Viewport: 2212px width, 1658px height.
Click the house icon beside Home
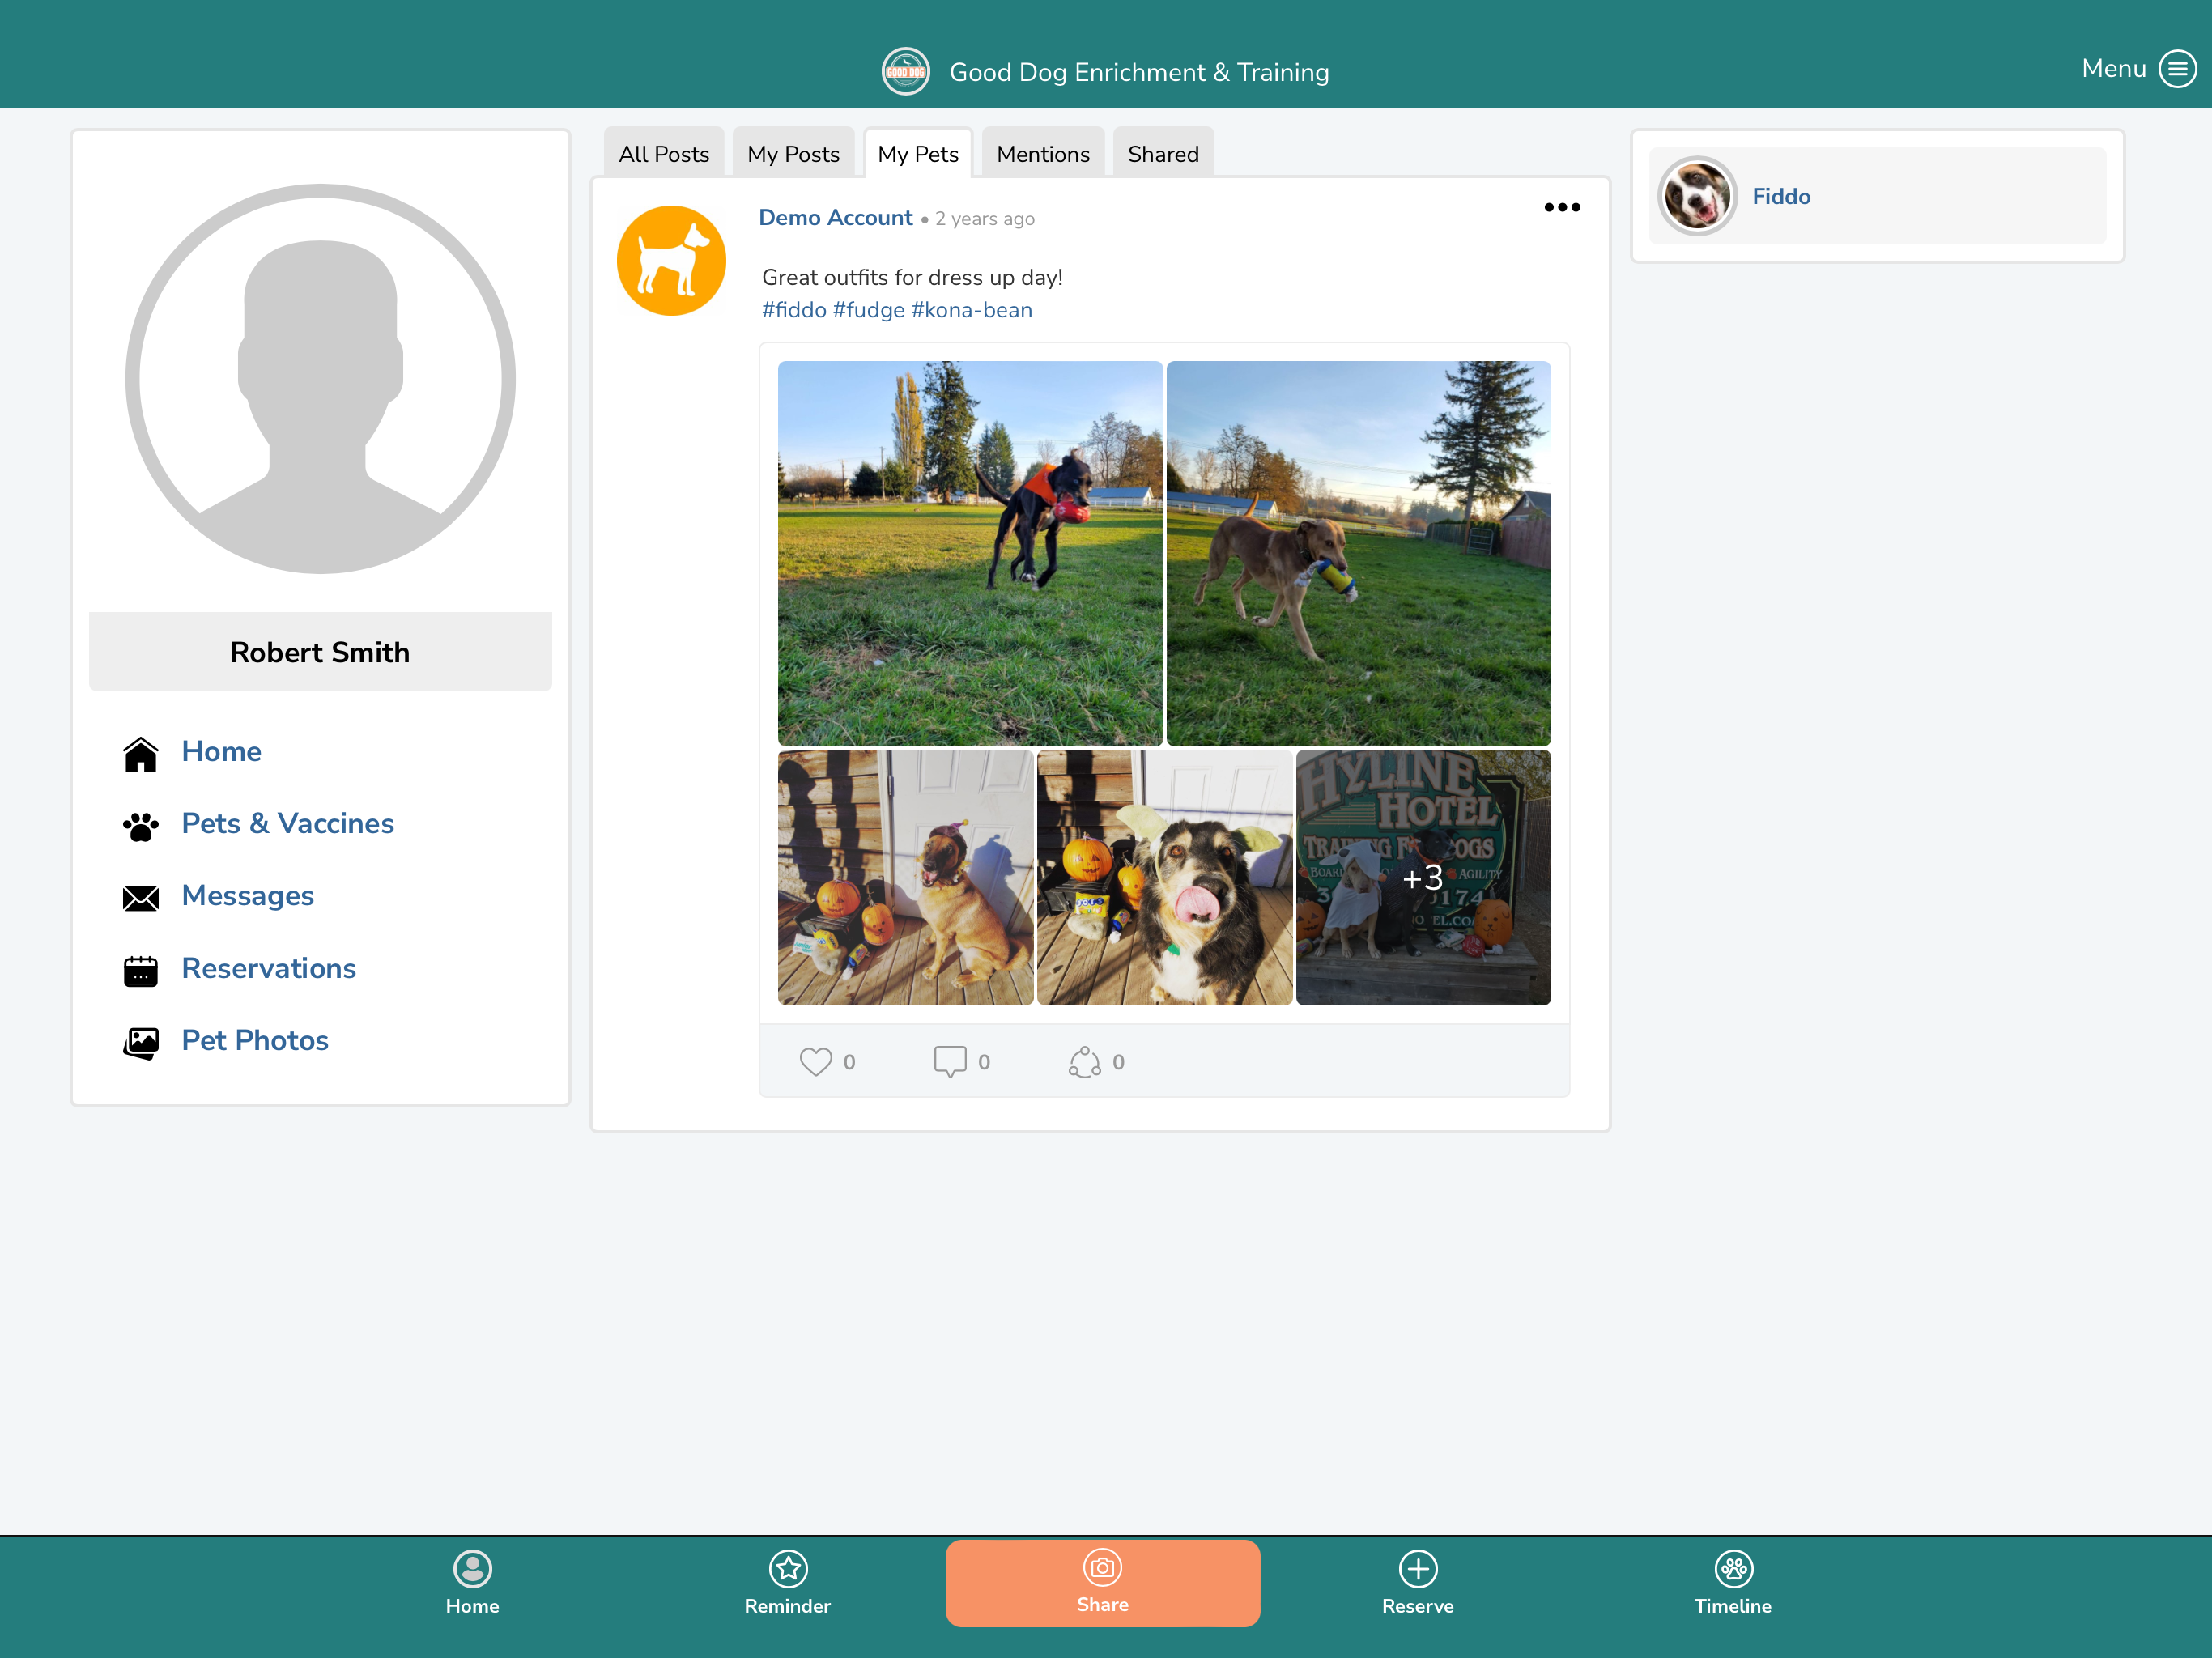tap(140, 754)
